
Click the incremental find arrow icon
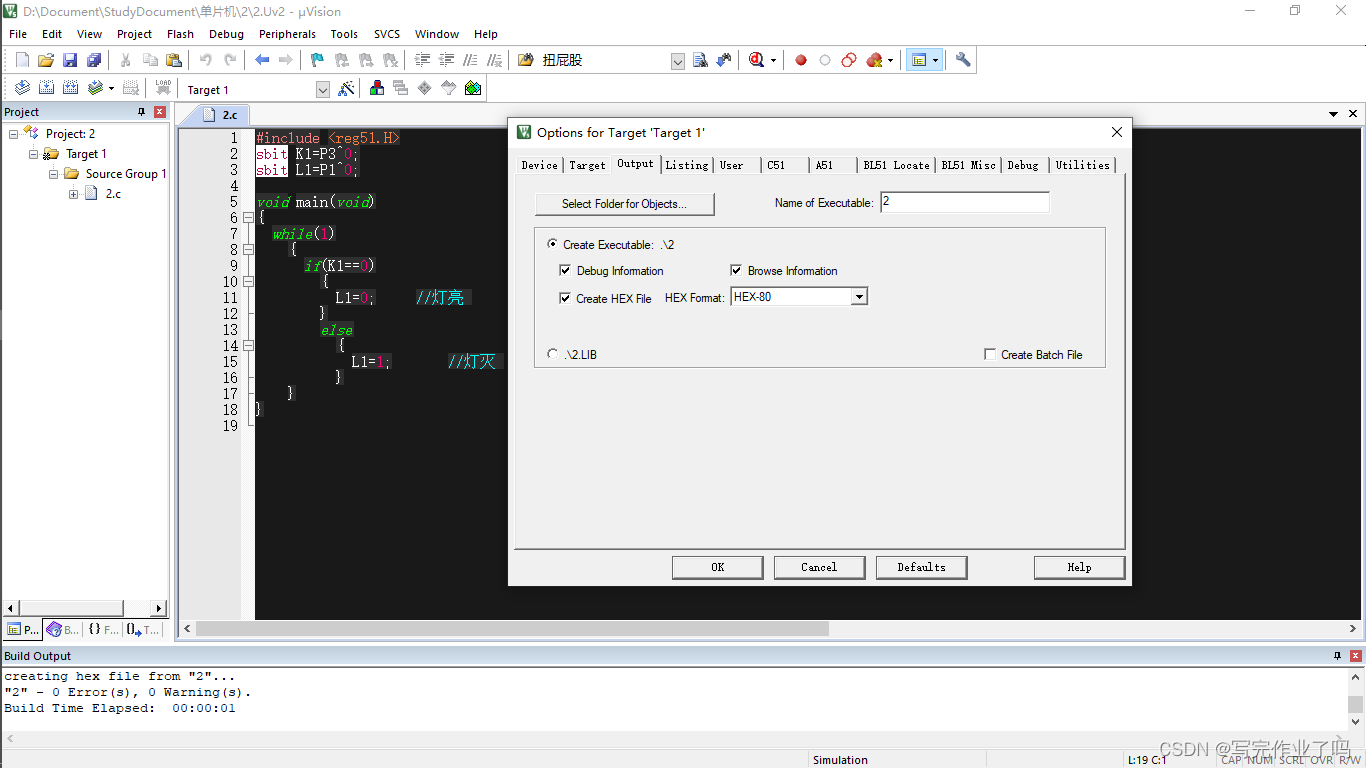(x=724, y=60)
